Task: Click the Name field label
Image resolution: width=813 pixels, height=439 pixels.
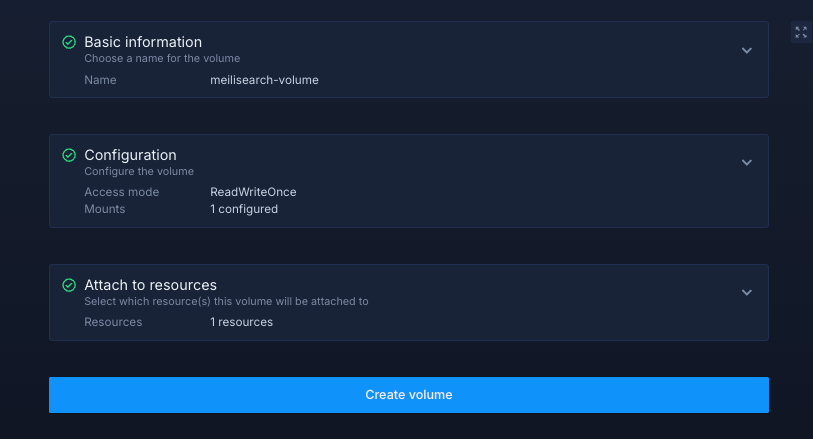Action: (100, 80)
